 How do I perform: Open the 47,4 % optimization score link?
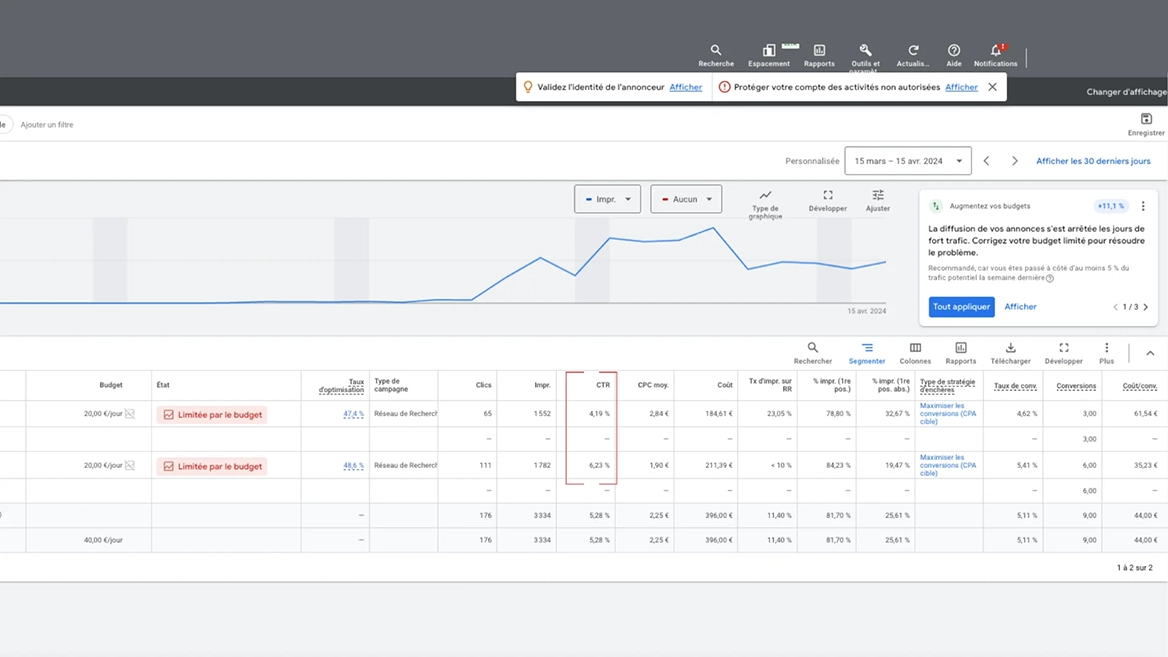coord(353,413)
